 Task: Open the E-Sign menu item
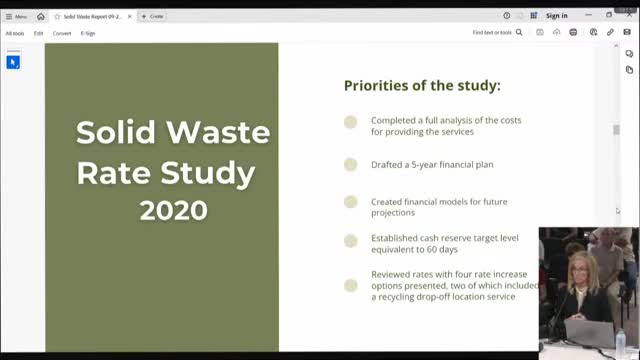click(x=88, y=33)
